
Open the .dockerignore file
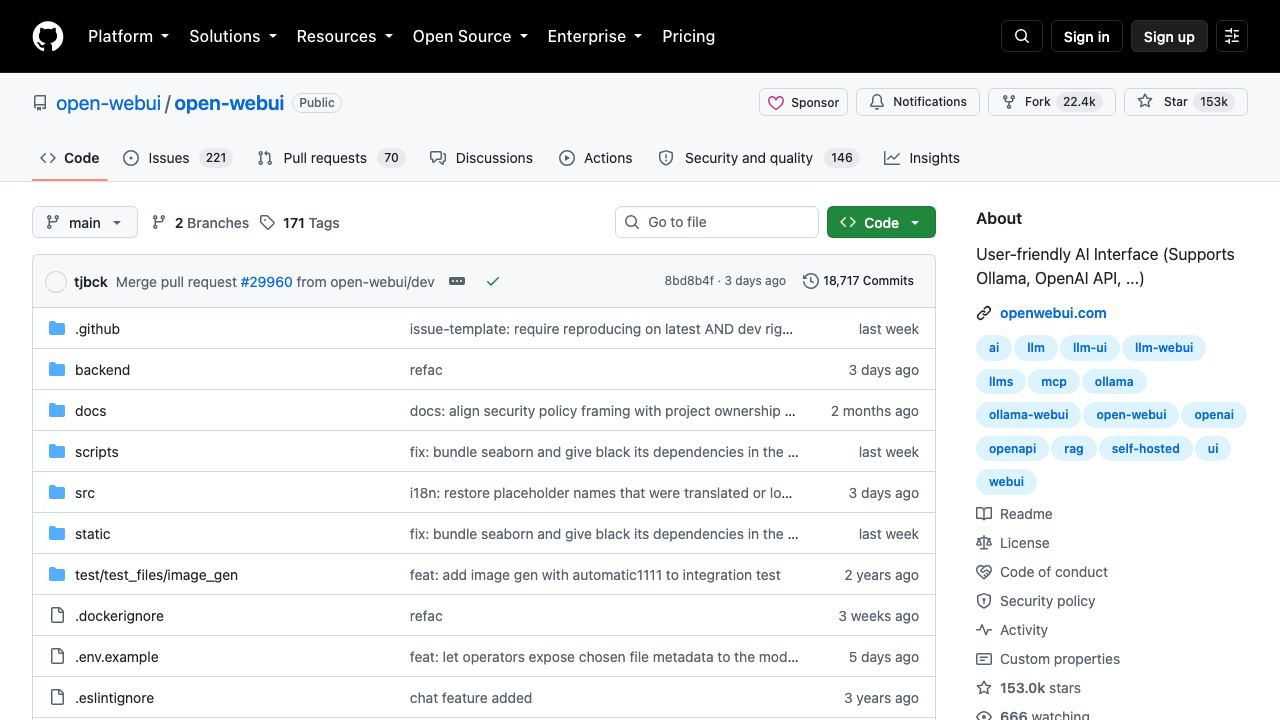[x=119, y=616]
